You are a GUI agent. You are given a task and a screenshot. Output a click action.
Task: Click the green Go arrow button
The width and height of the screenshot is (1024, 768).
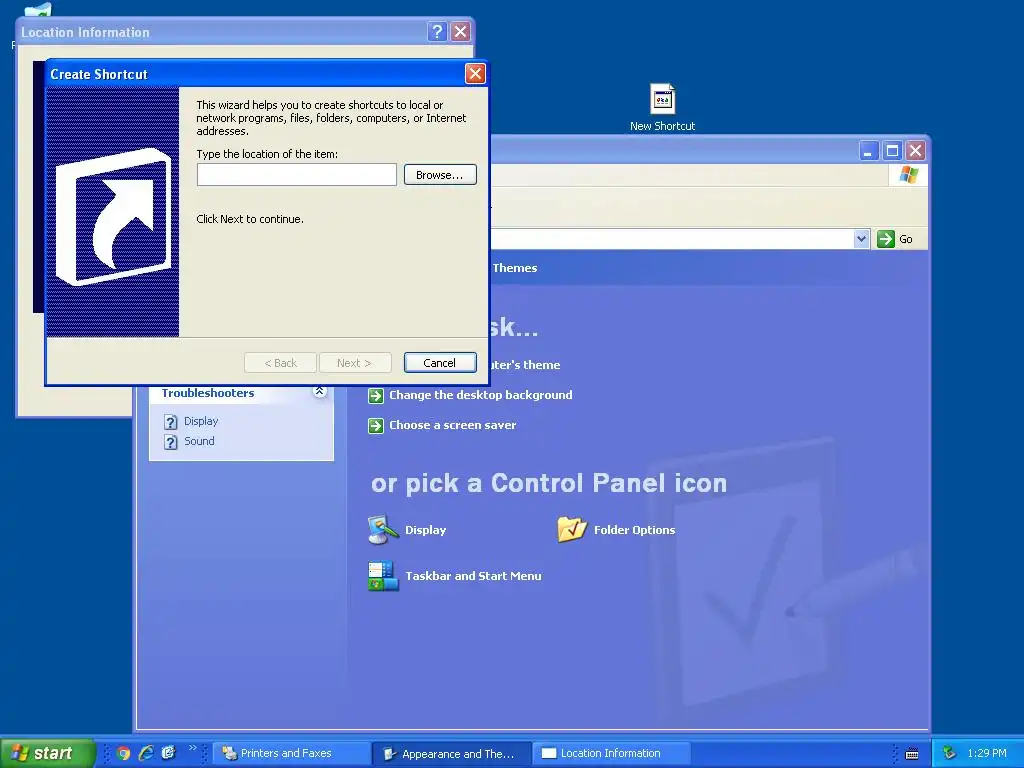[886, 239]
